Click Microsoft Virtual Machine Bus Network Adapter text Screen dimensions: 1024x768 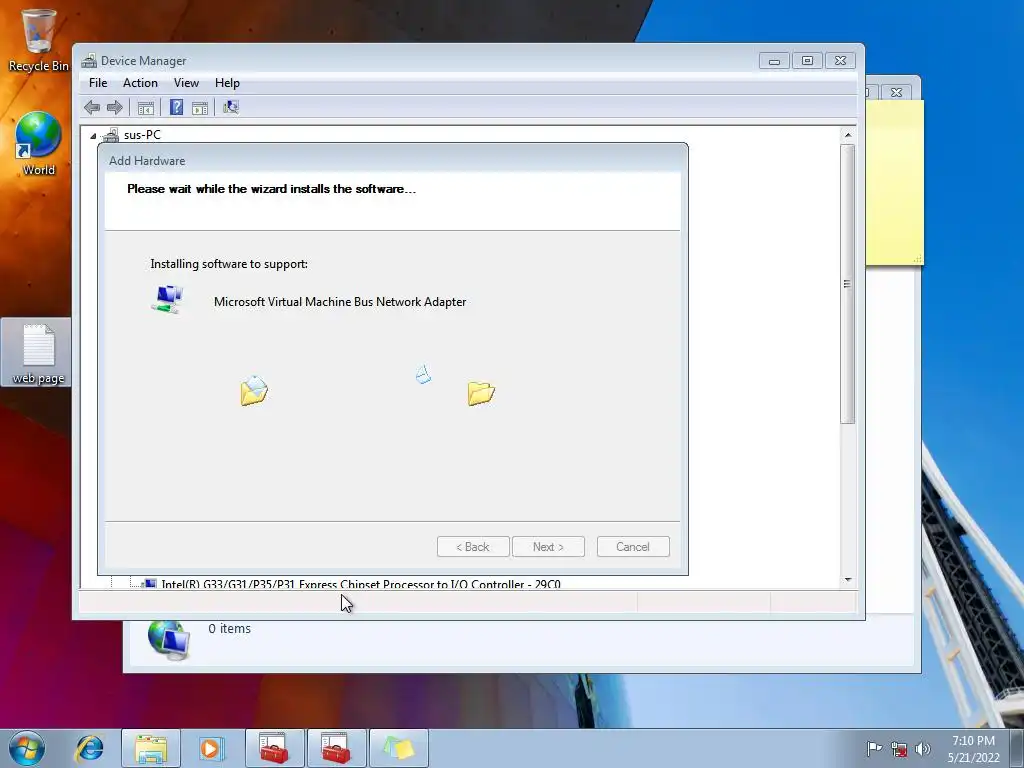(x=340, y=302)
